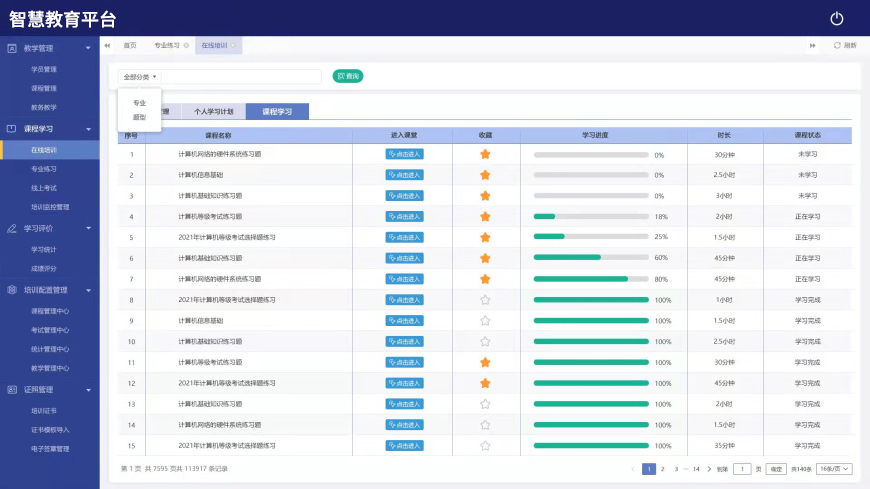The image size is (870, 489).
Task: Favorite the empty star in row 8
Action: 485,300
